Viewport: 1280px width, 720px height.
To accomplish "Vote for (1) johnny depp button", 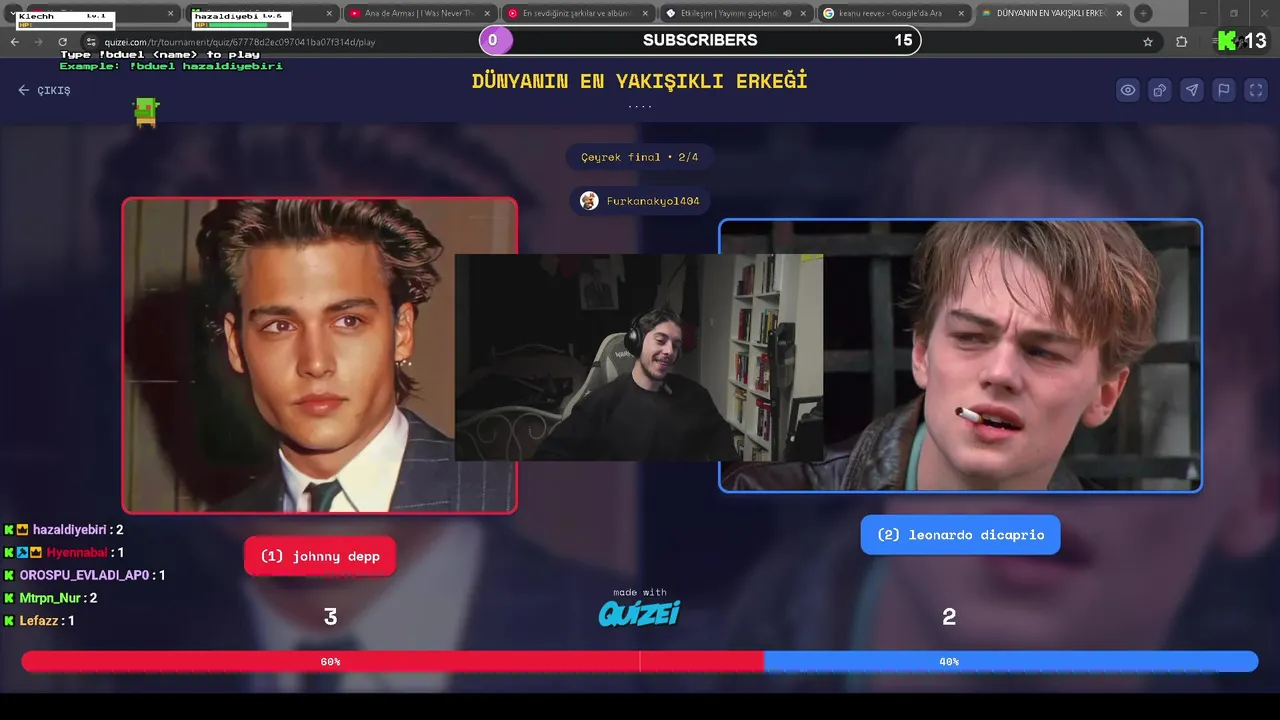I will pos(320,556).
